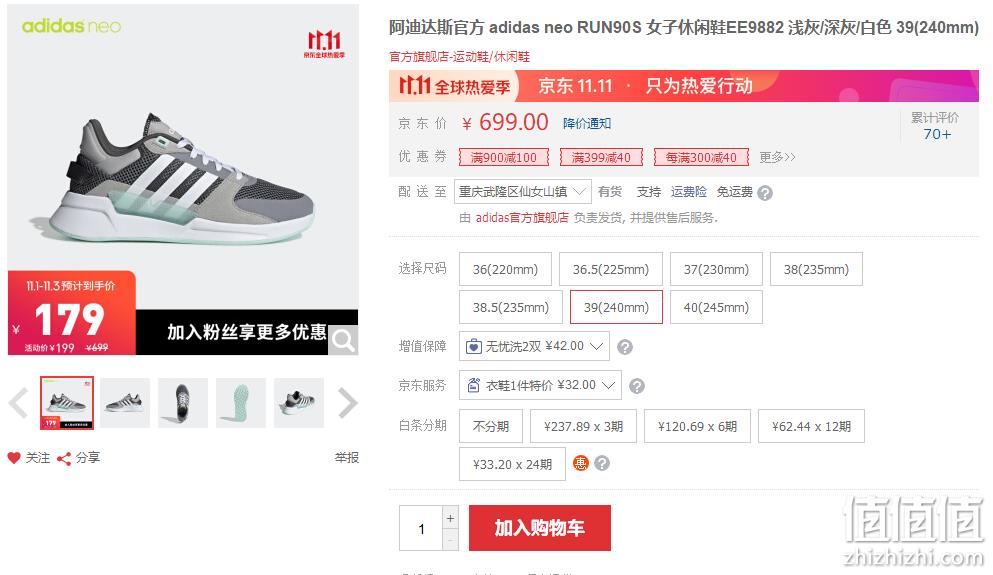Show next thumbnails with right arrow
Image resolution: width=993 pixels, height=575 pixels.
[x=348, y=403]
